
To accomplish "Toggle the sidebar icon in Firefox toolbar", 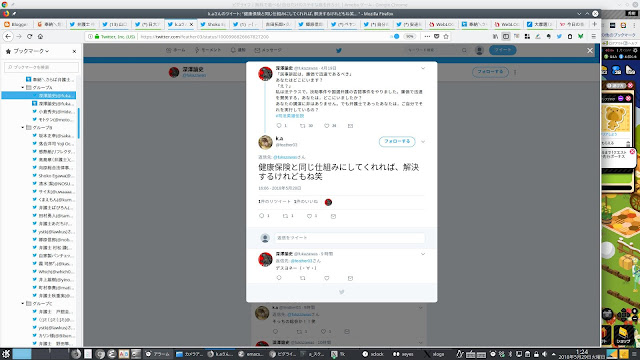I will tap(506, 36).
